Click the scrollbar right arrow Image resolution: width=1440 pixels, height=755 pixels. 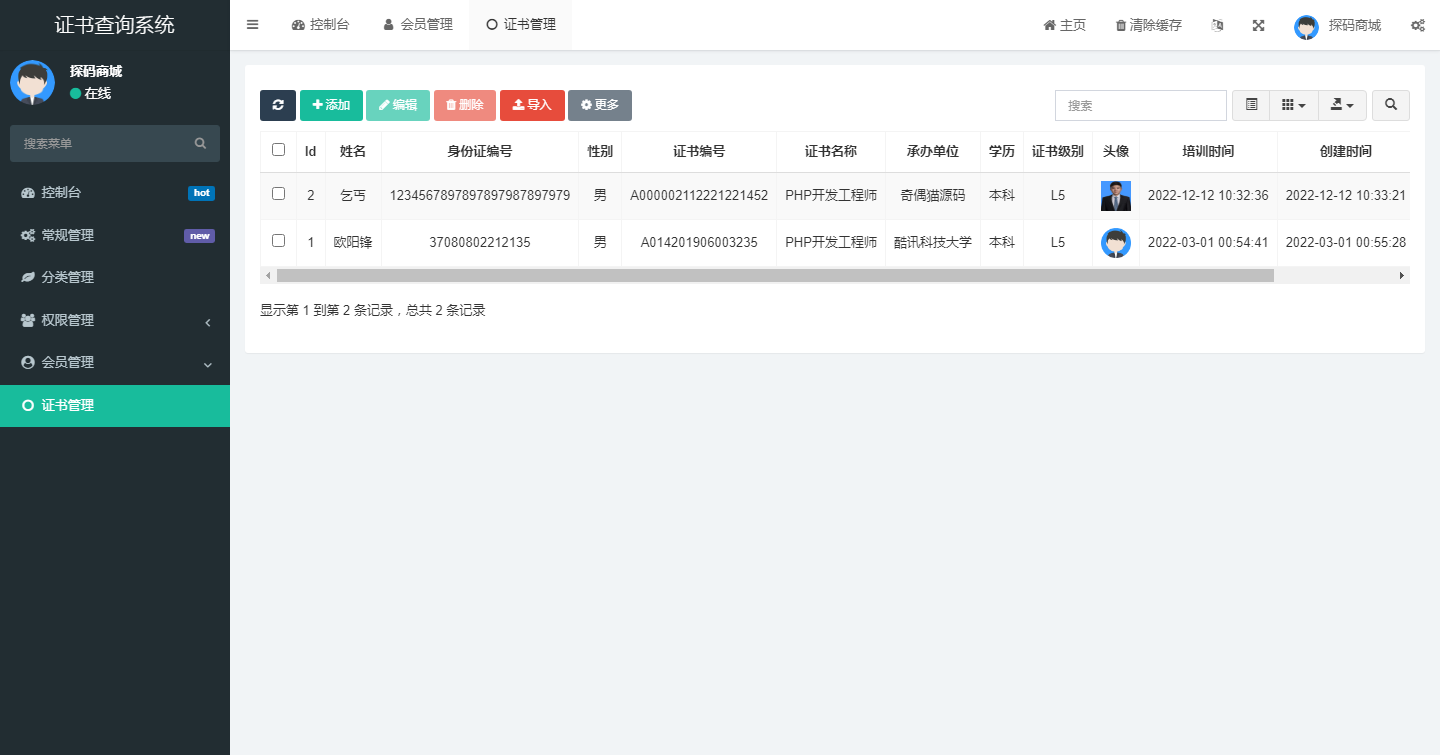tap(1402, 275)
